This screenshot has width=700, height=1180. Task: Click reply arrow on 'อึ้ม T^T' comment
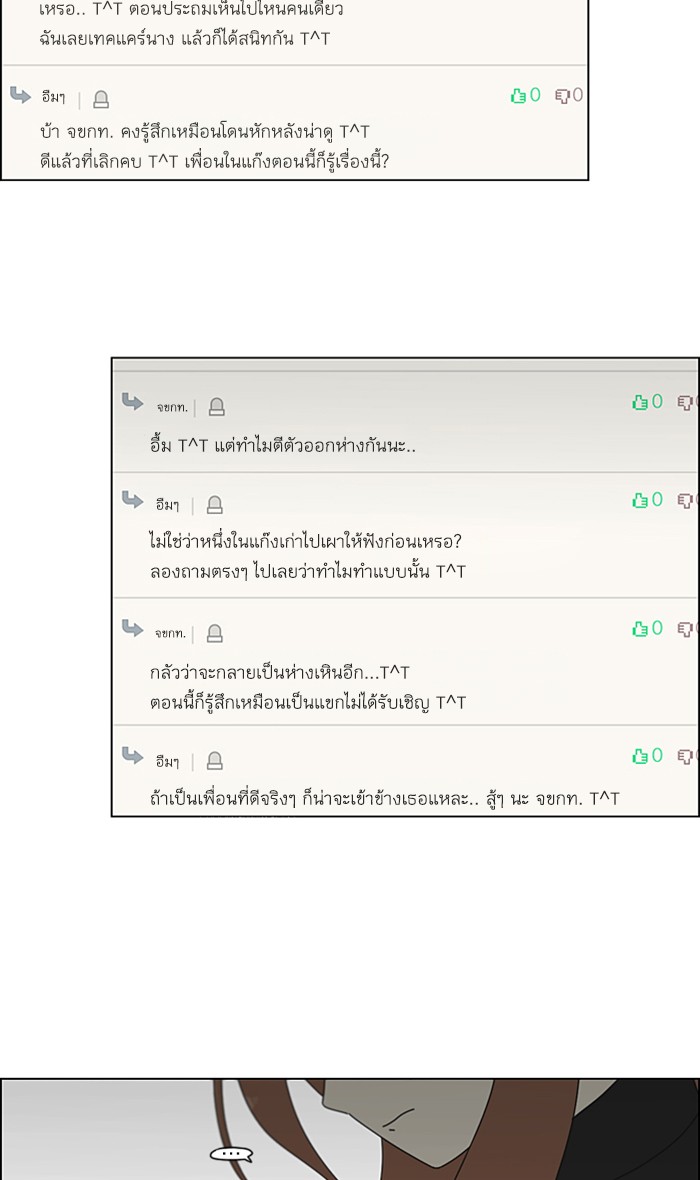point(132,402)
